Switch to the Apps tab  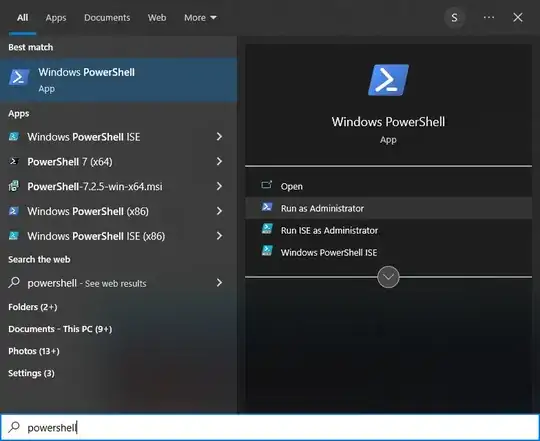click(x=56, y=18)
